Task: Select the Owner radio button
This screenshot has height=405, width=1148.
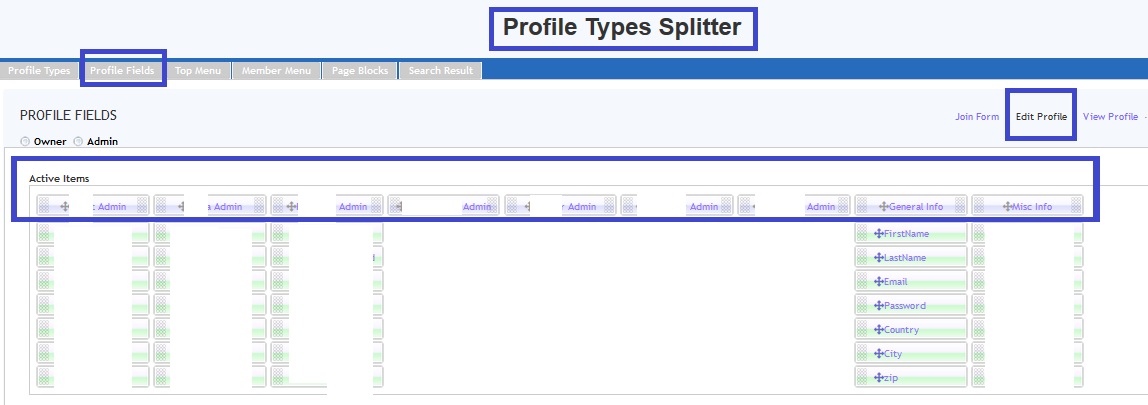Action: pos(25,142)
